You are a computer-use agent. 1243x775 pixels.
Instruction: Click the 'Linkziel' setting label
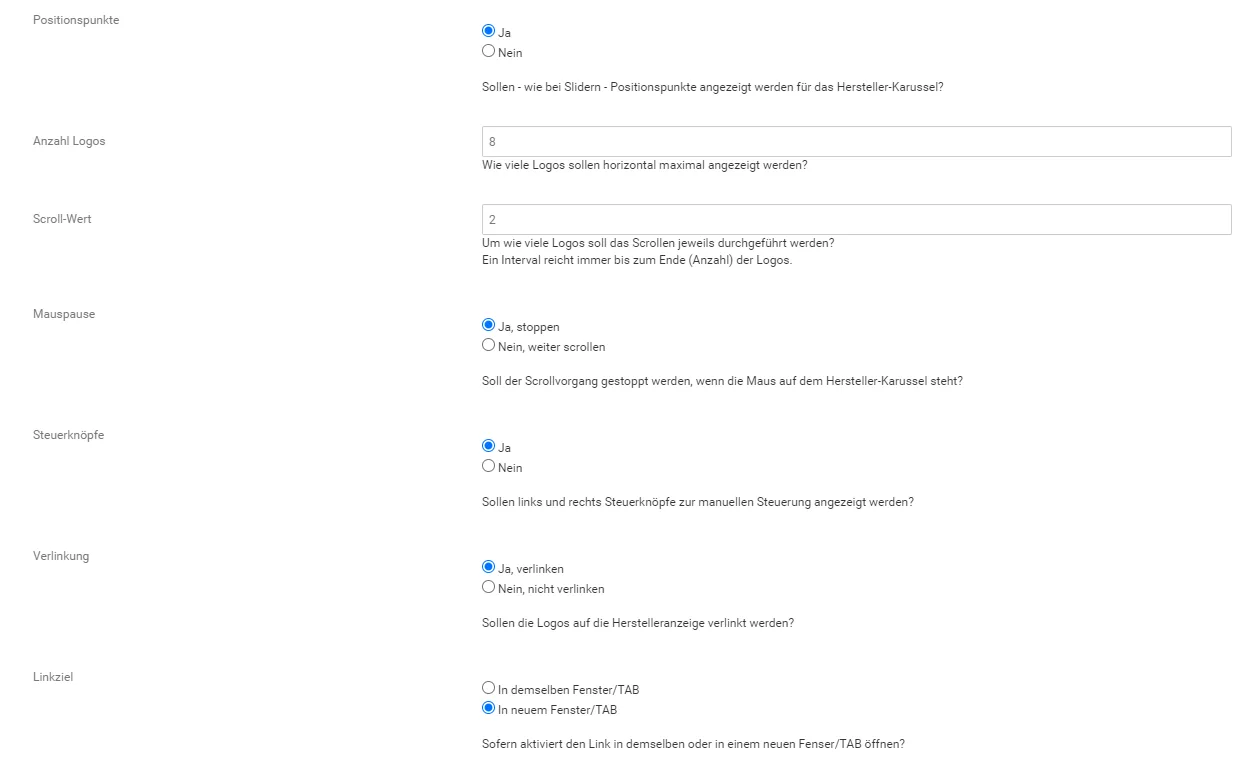click(x=53, y=677)
